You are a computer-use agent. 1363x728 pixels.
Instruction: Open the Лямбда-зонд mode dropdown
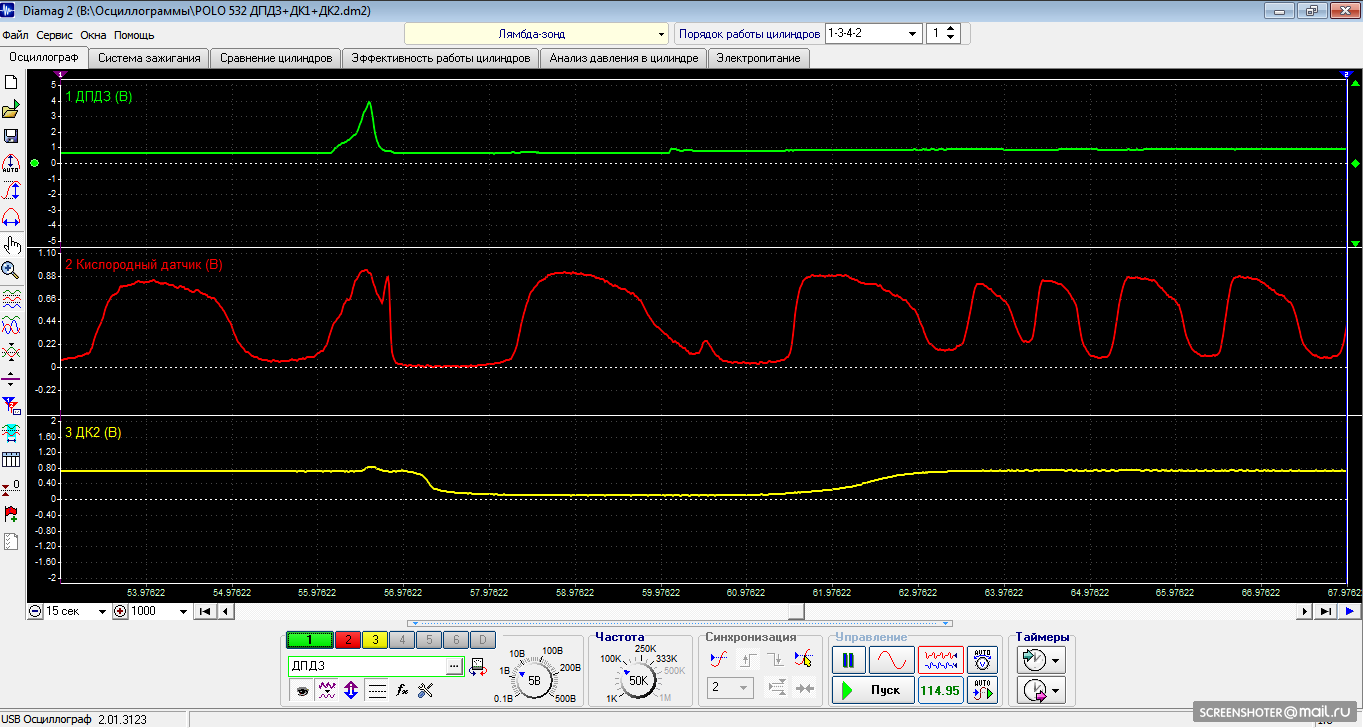(x=536, y=34)
